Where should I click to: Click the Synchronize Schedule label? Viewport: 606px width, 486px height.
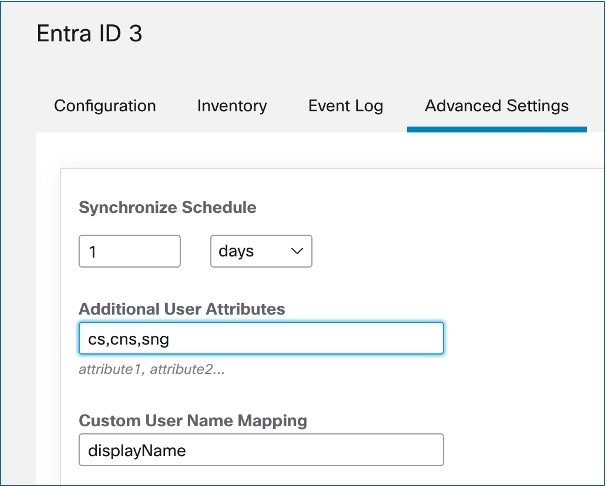pos(167,207)
